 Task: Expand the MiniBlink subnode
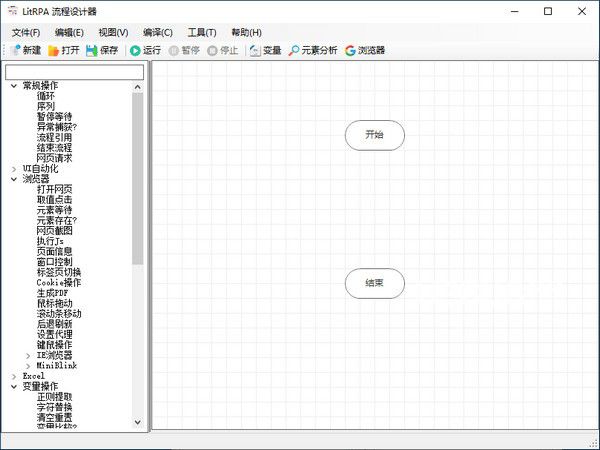click(28, 366)
